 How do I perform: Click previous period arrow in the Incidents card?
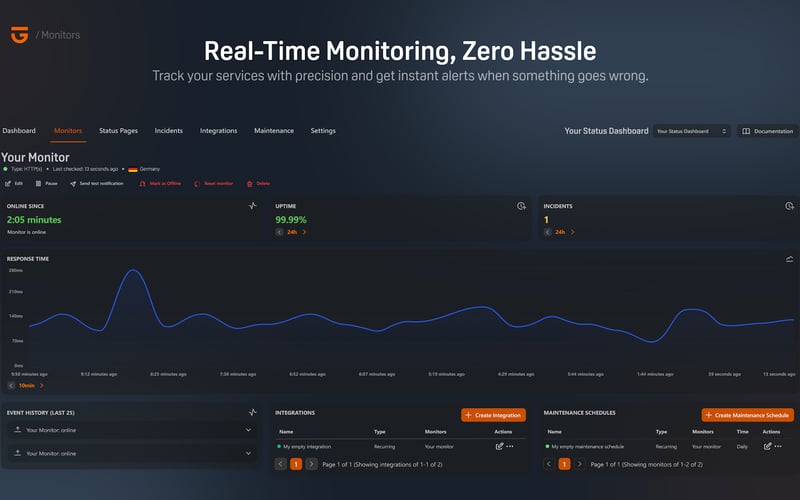pos(547,232)
